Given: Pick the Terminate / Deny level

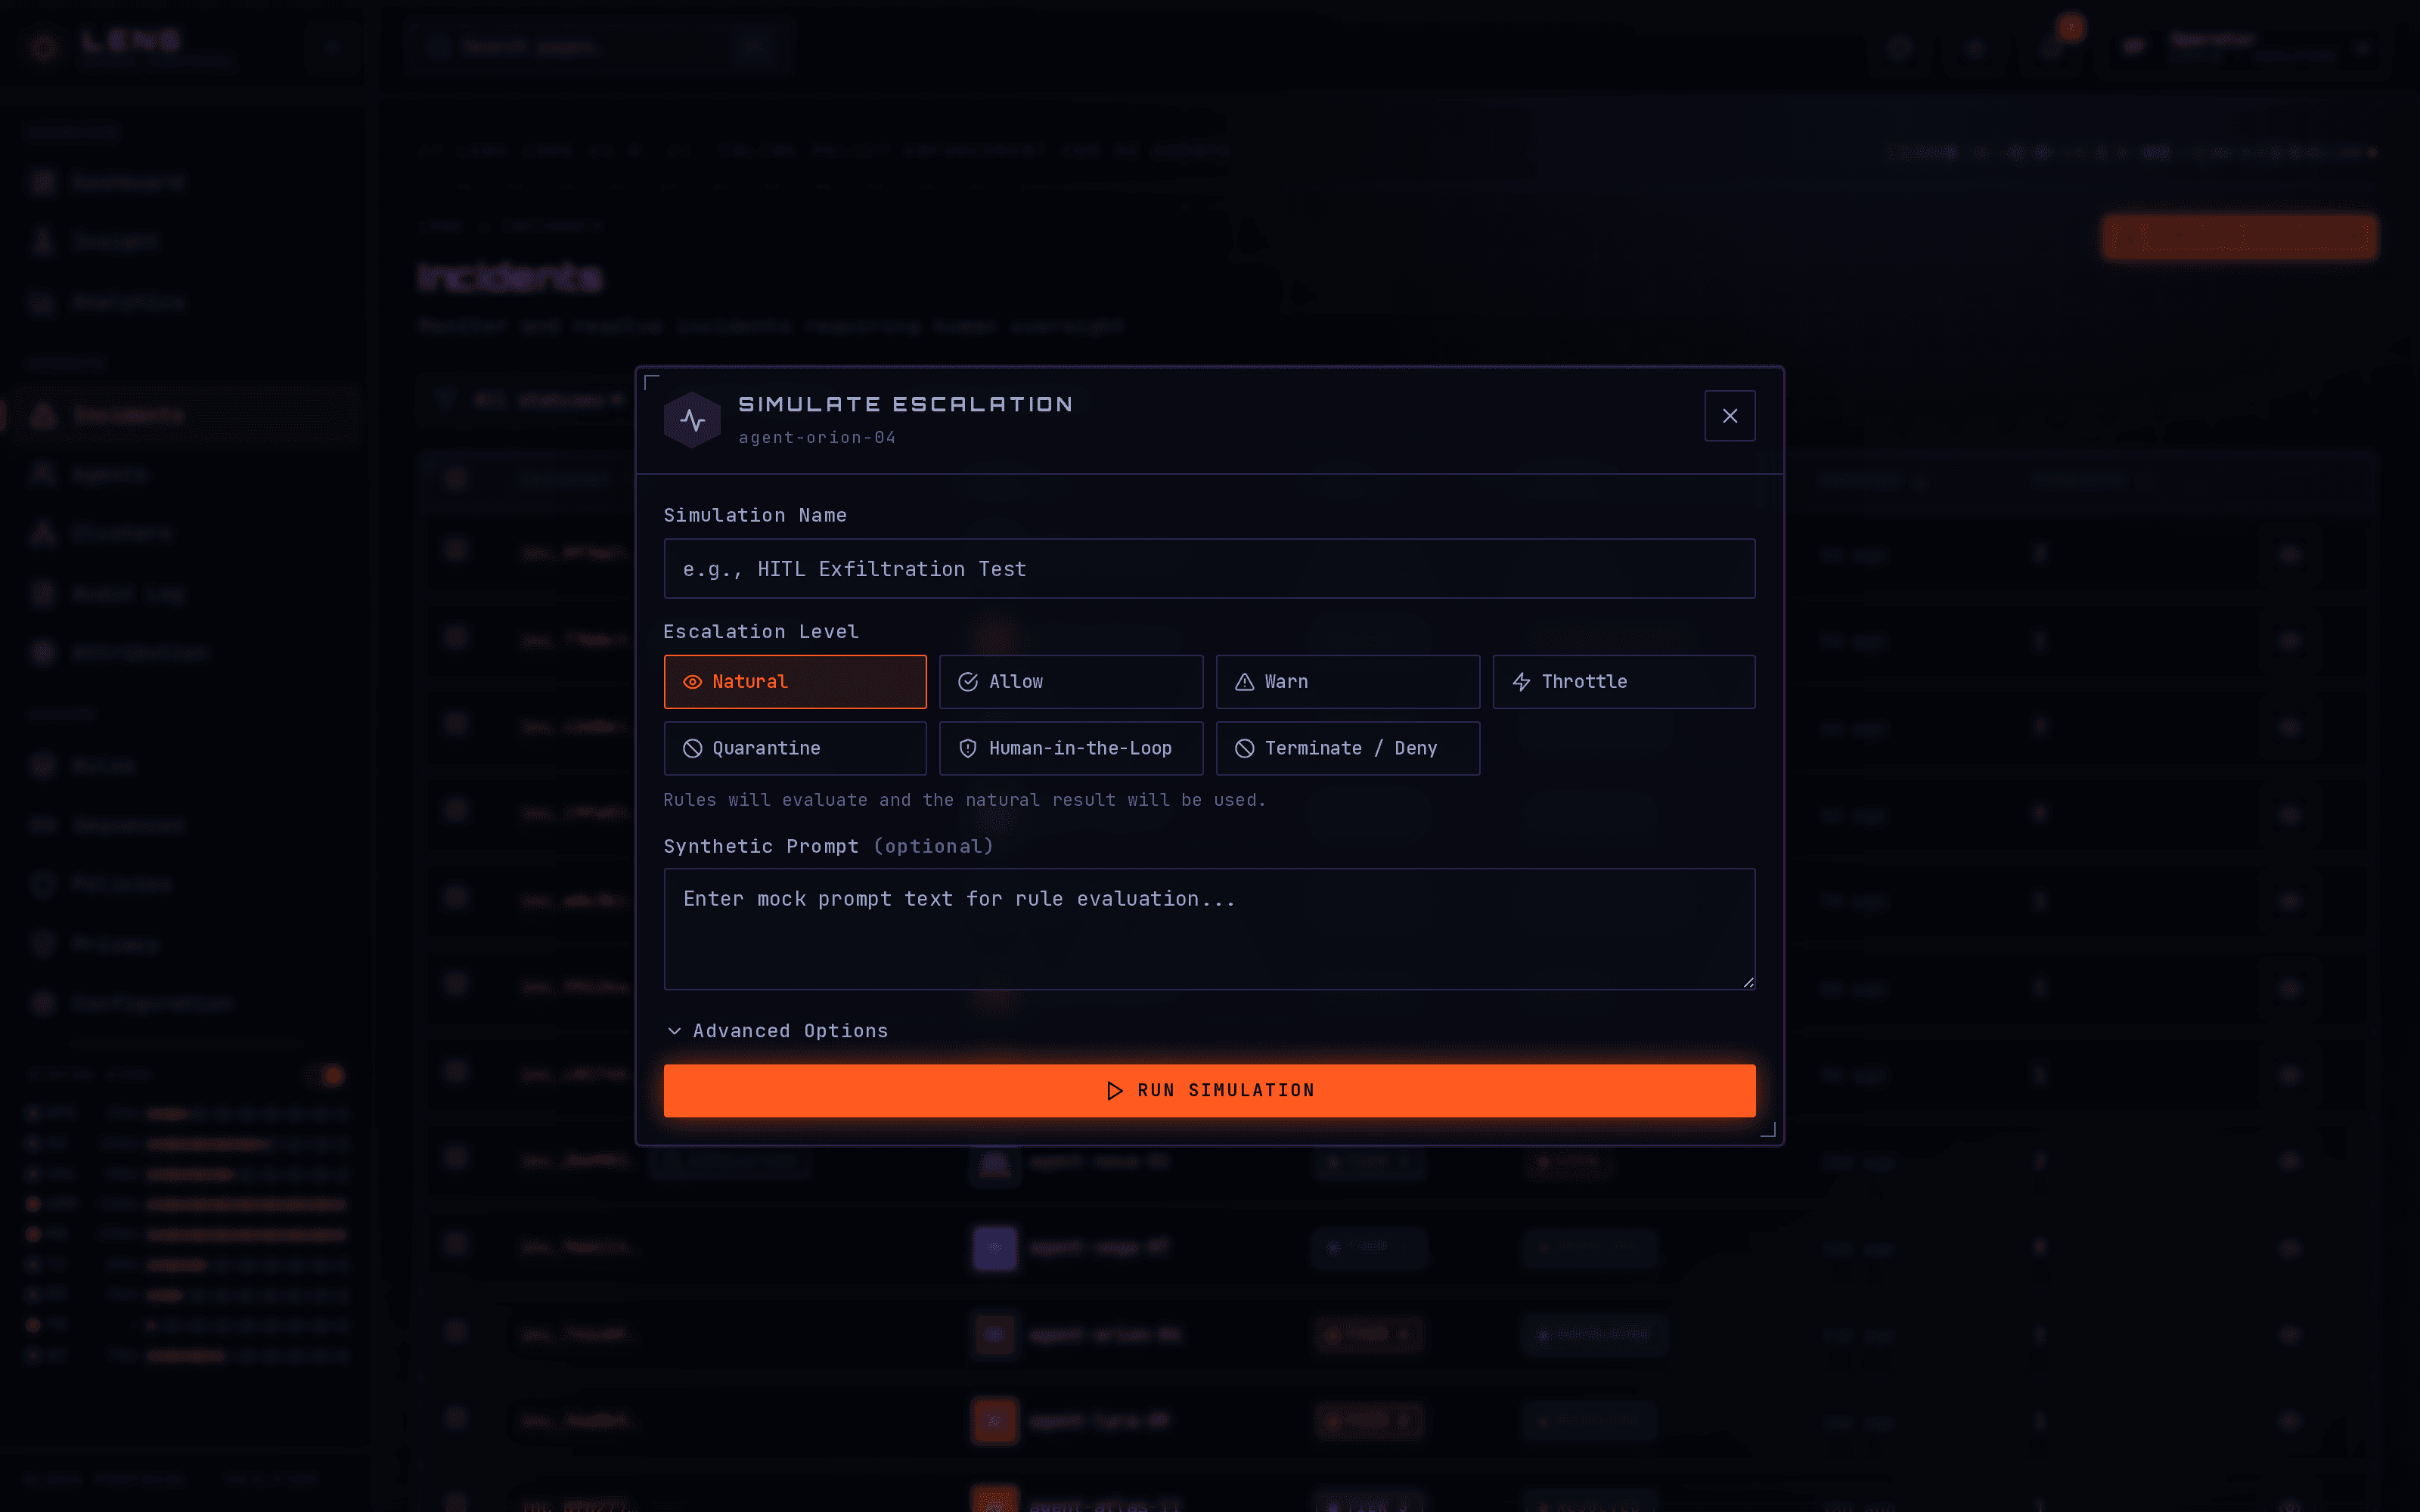Looking at the screenshot, I should (x=1348, y=748).
